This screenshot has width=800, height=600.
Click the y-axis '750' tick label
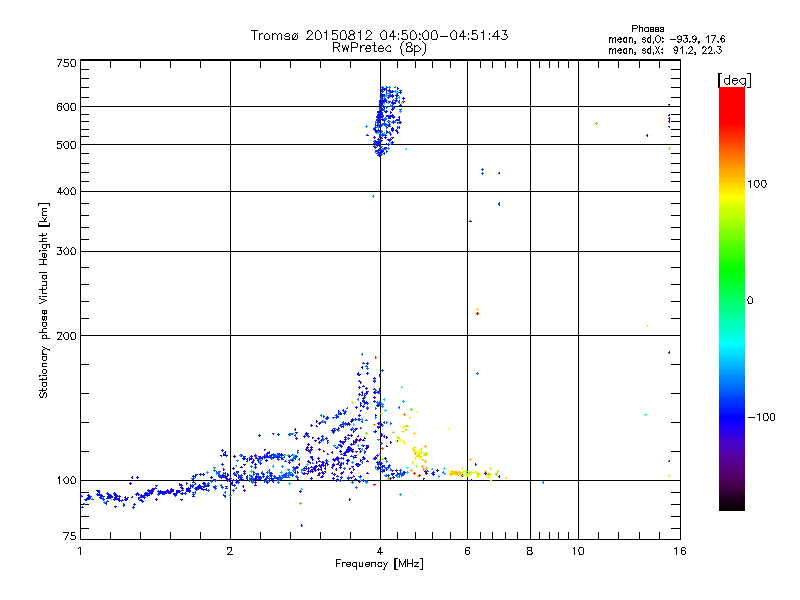(67, 63)
